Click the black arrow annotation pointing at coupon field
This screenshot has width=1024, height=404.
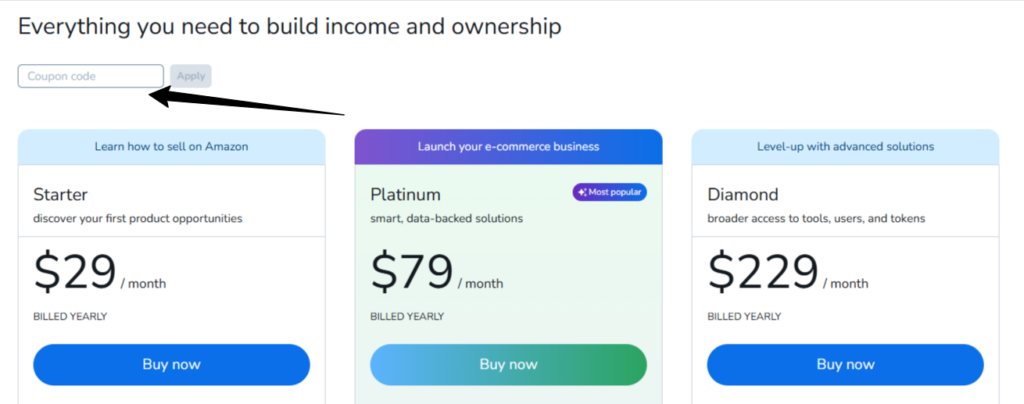point(247,103)
